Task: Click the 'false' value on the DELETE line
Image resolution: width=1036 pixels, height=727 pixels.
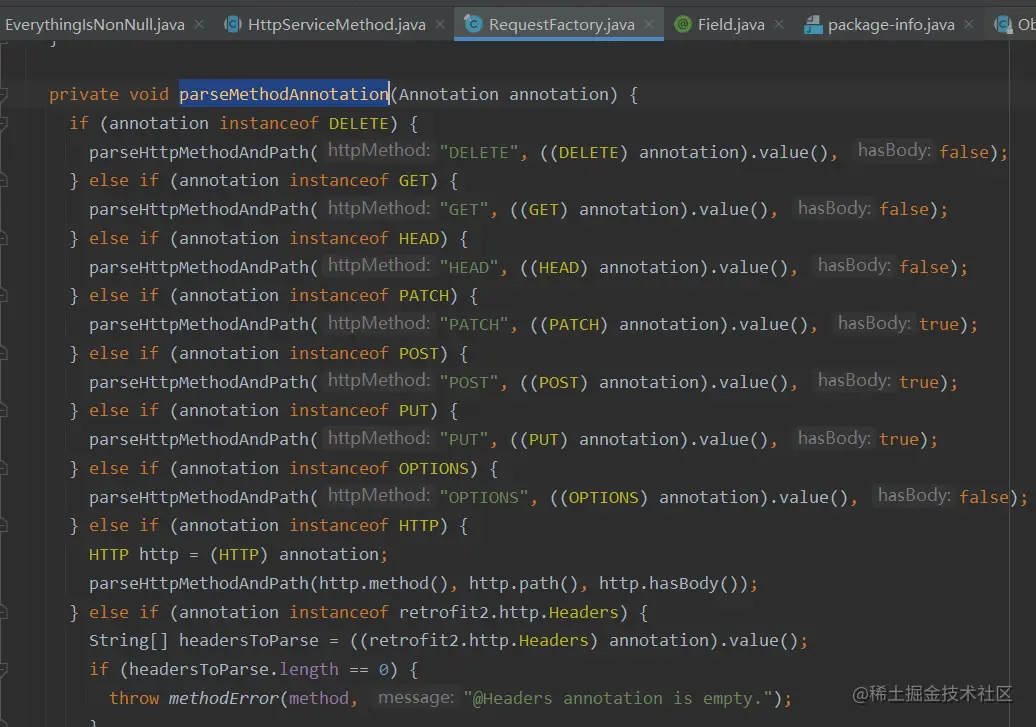Action: (964, 152)
